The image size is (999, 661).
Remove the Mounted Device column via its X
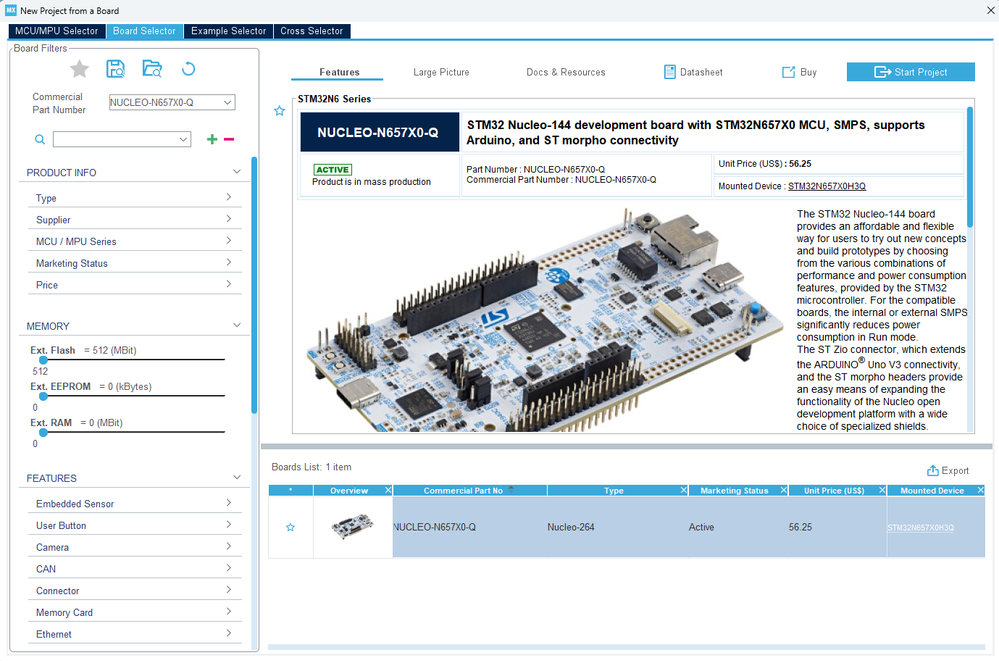tap(981, 490)
